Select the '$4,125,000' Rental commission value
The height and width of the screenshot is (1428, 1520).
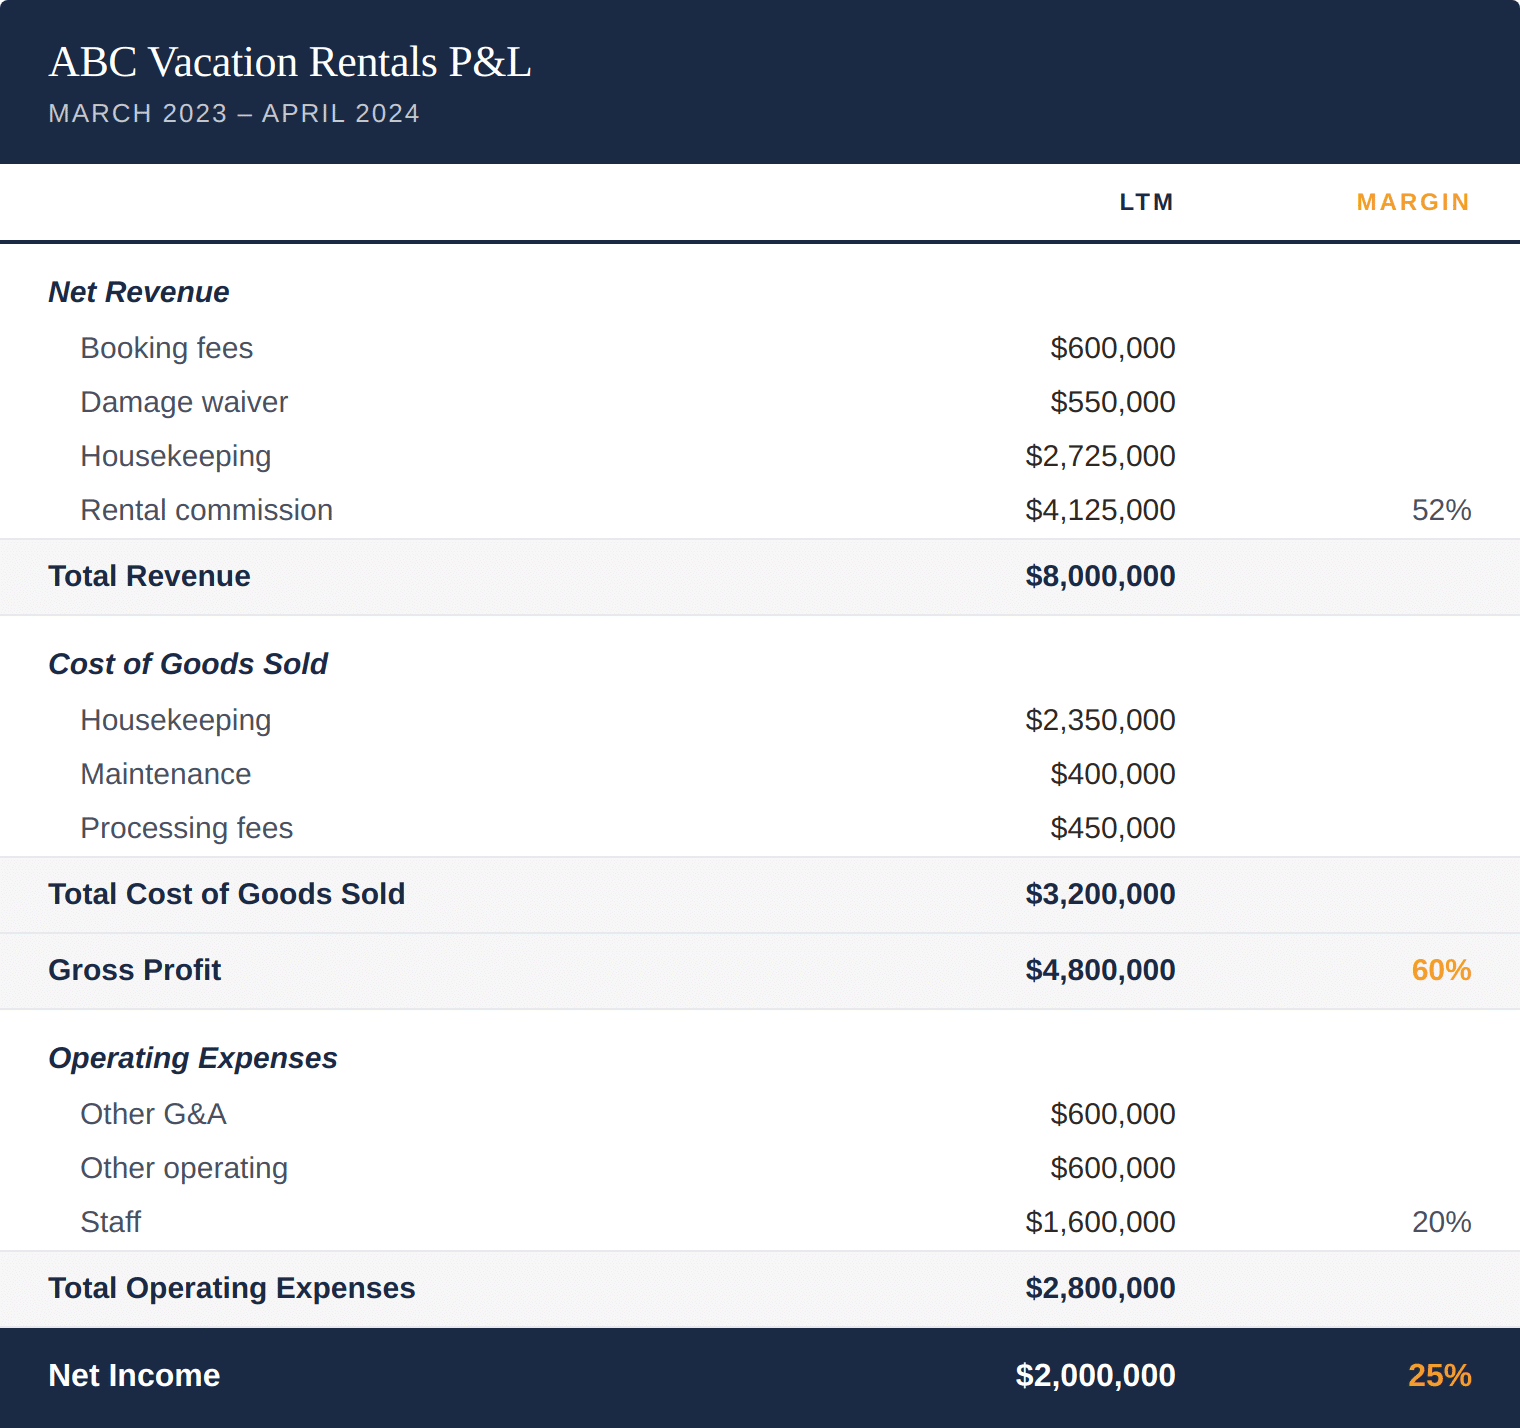click(1100, 510)
